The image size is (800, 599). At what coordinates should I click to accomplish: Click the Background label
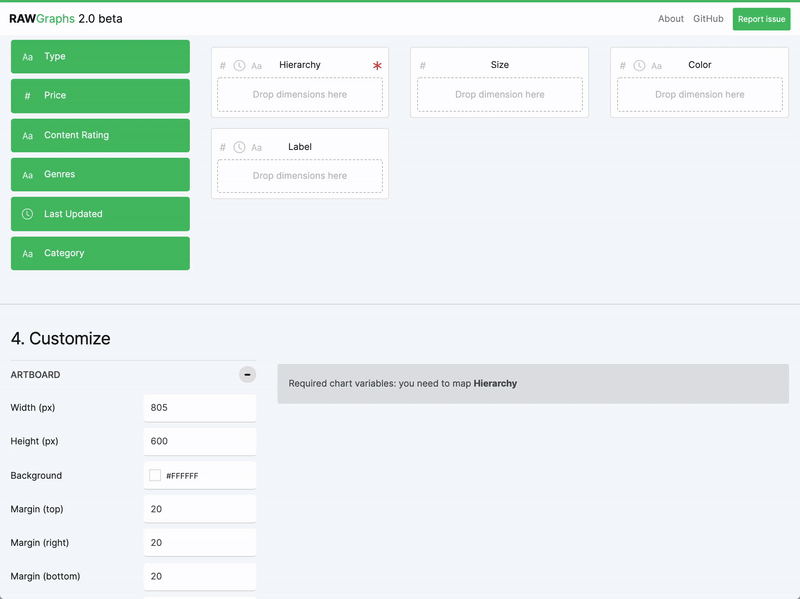coord(36,476)
